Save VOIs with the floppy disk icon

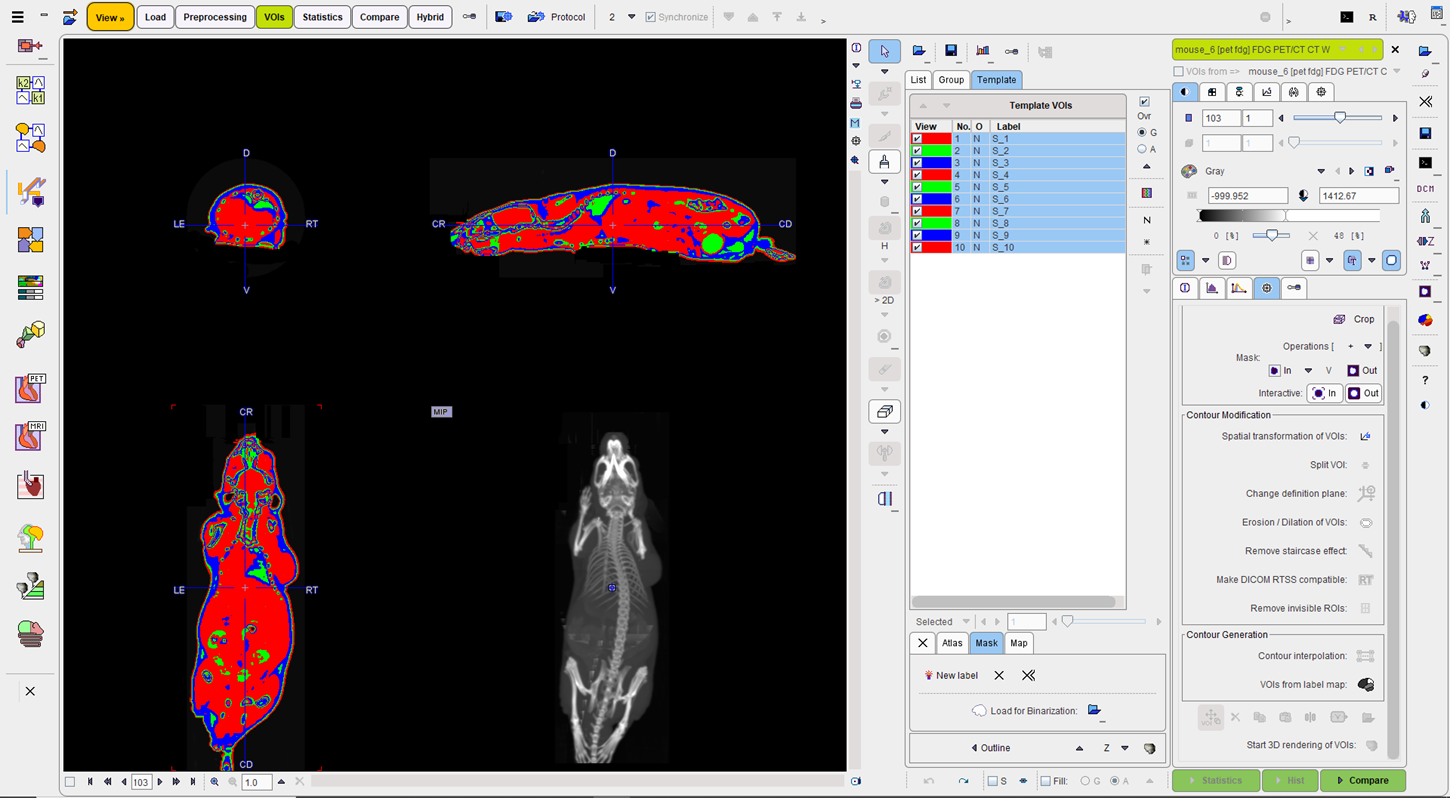pyautogui.click(x=951, y=51)
